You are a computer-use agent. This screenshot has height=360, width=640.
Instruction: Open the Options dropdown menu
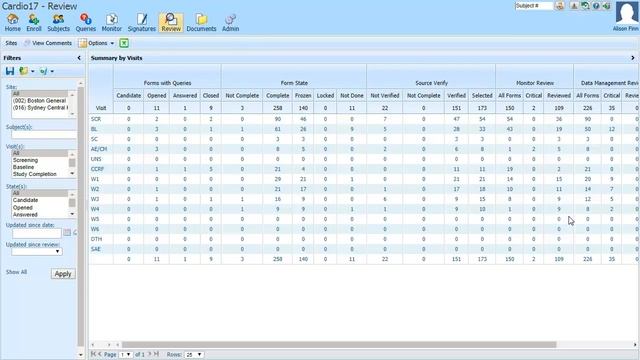(x=97, y=43)
